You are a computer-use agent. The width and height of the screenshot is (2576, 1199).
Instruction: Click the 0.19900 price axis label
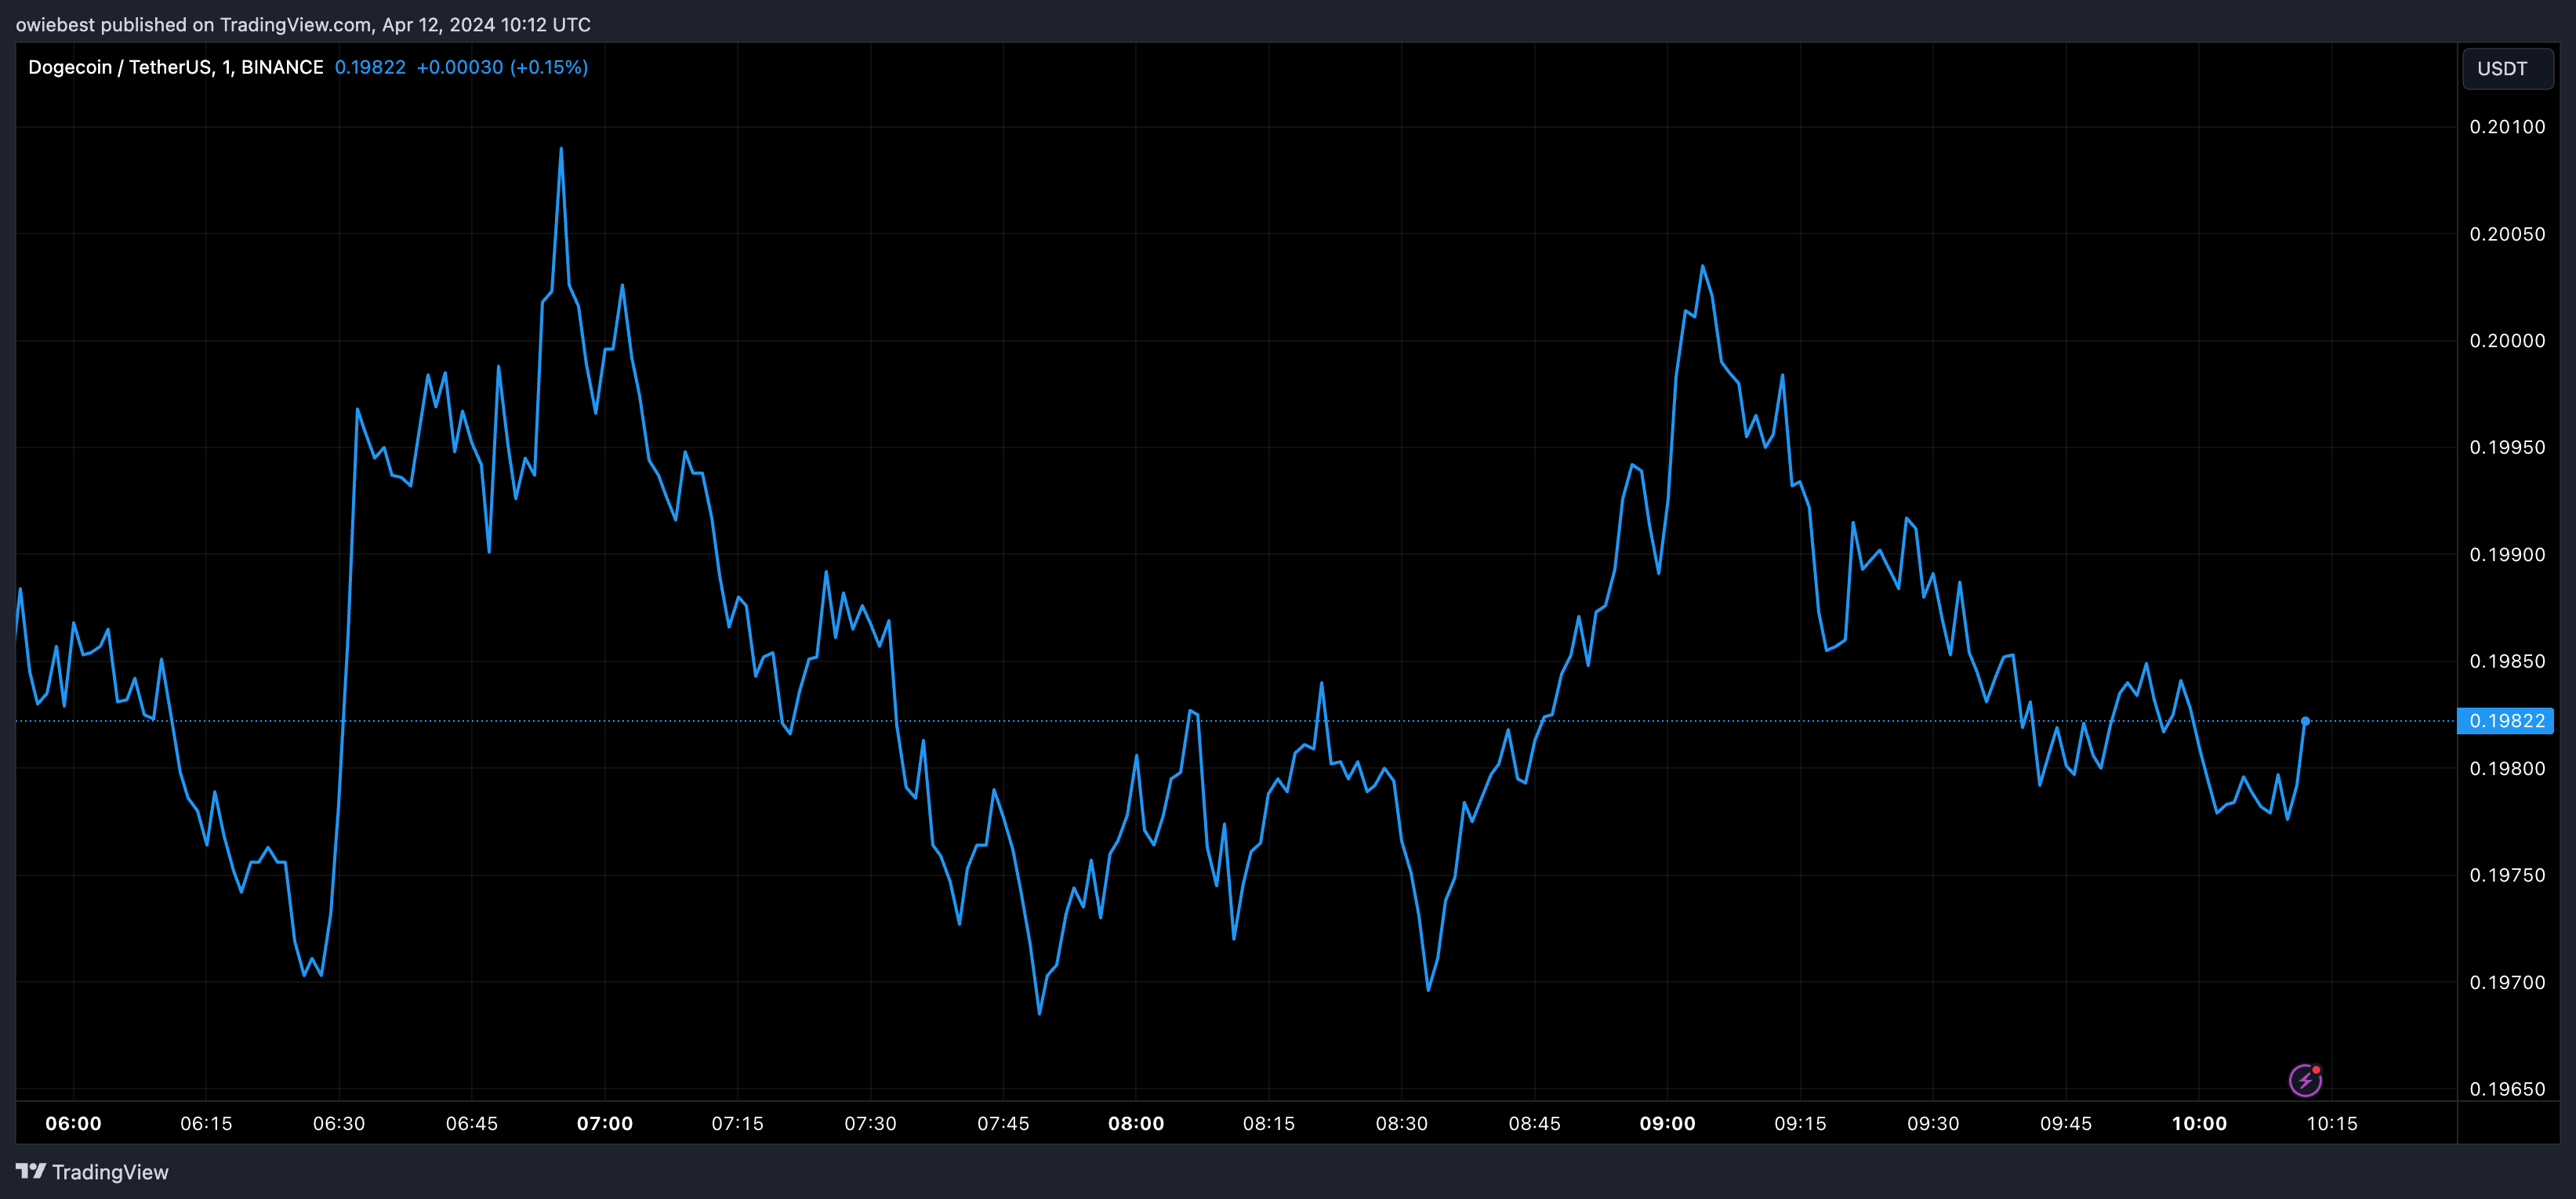[2507, 555]
